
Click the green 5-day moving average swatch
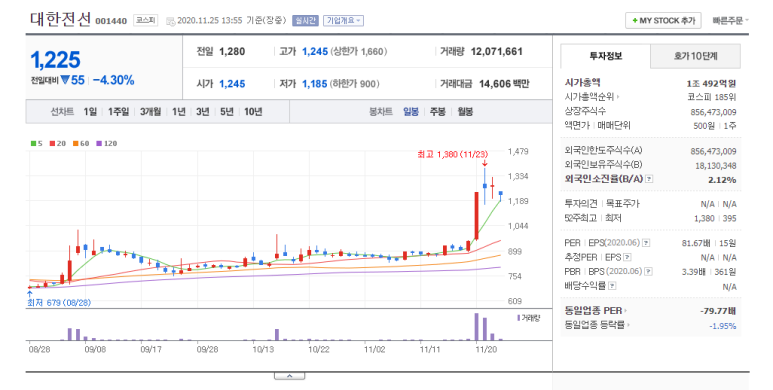click(x=34, y=143)
